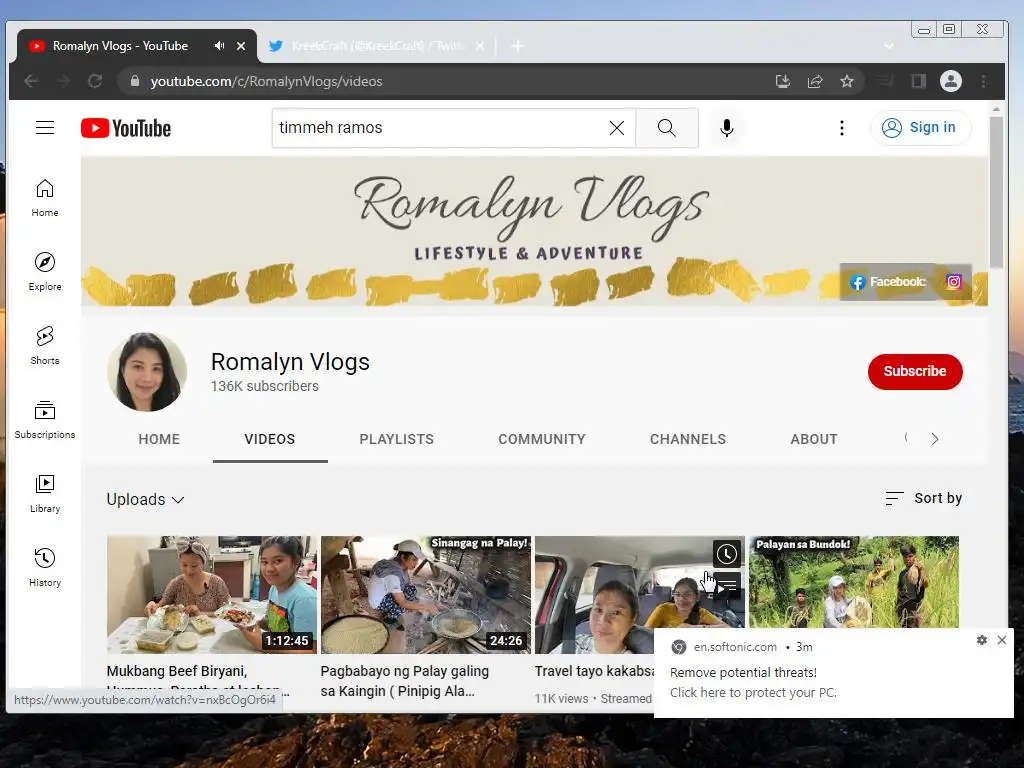Image resolution: width=1024 pixels, height=768 pixels.
Task: Click the YouTube logo
Action: [x=126, y=128]
